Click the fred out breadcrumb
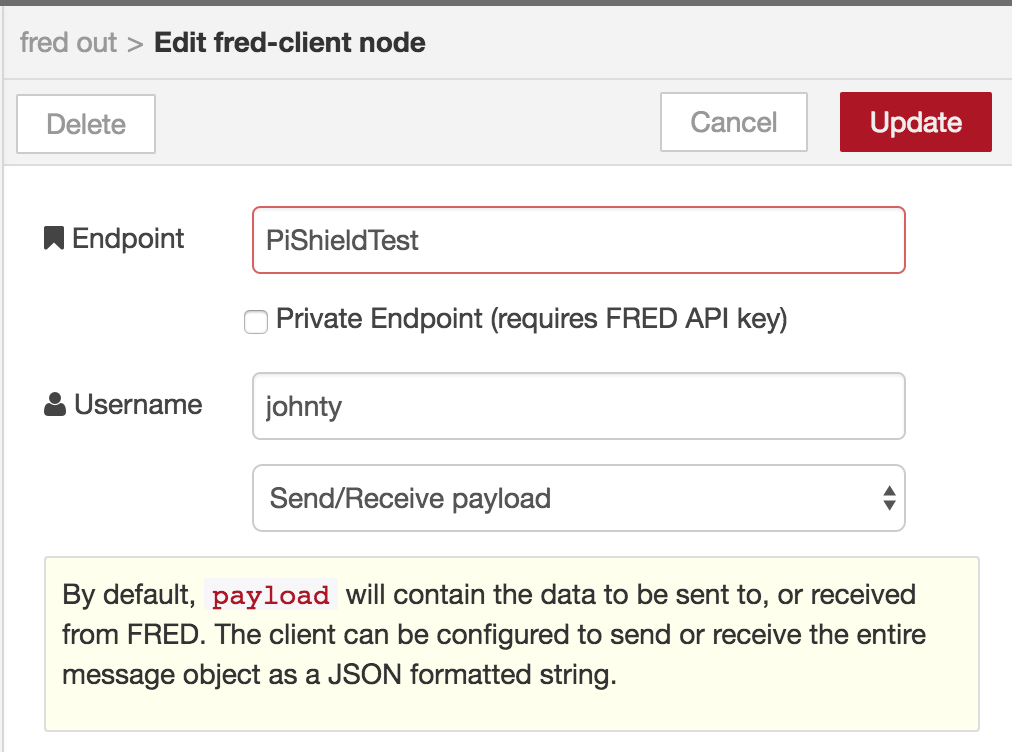Screen dimensions: 1012x752 coord(69,42)
